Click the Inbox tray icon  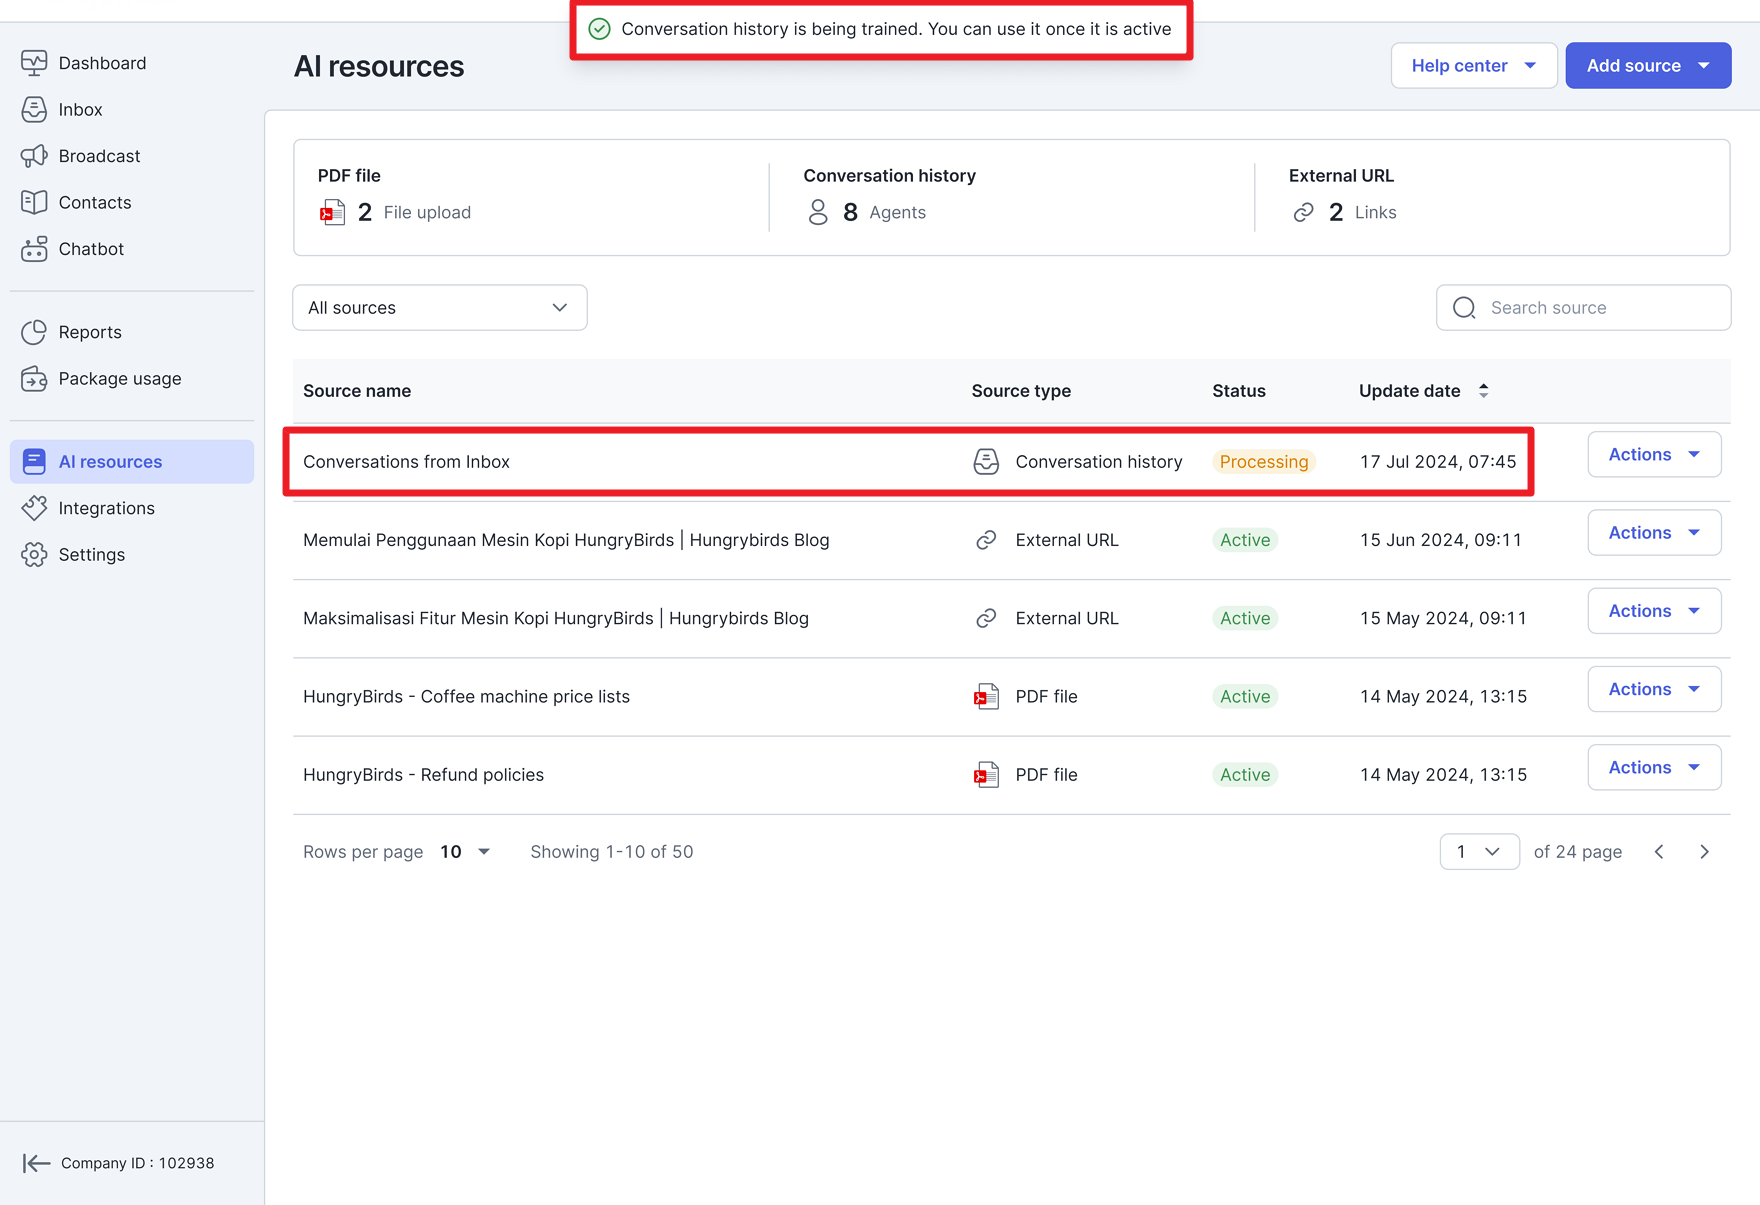(34, 110)
